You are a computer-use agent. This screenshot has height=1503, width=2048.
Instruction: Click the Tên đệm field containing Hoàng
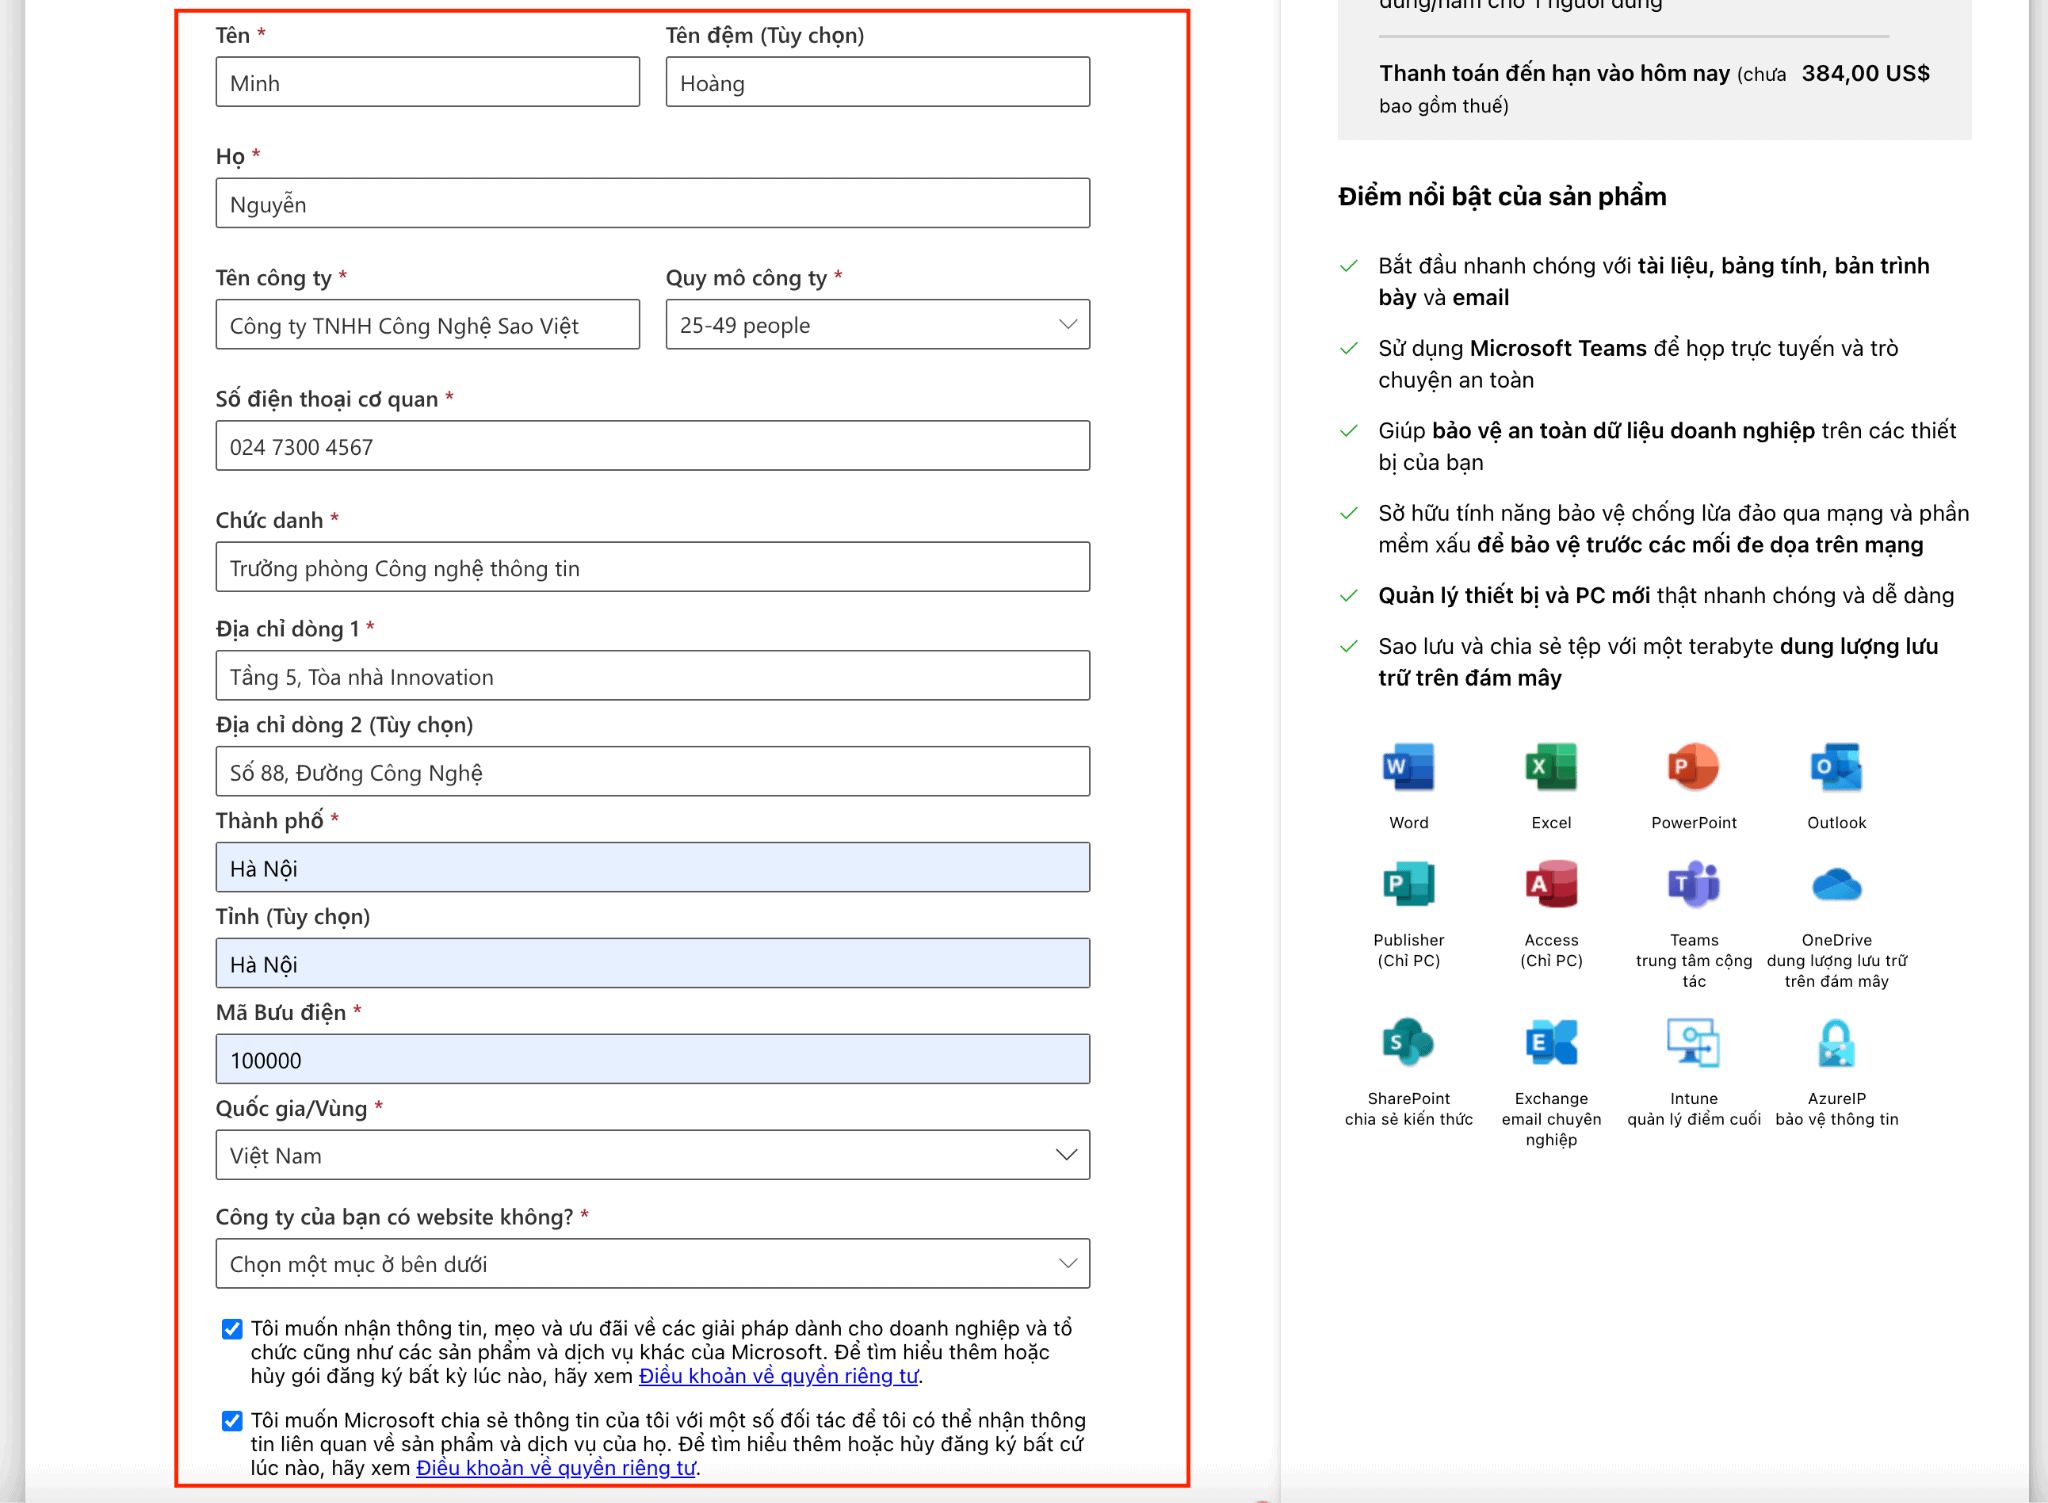point(877,82)
